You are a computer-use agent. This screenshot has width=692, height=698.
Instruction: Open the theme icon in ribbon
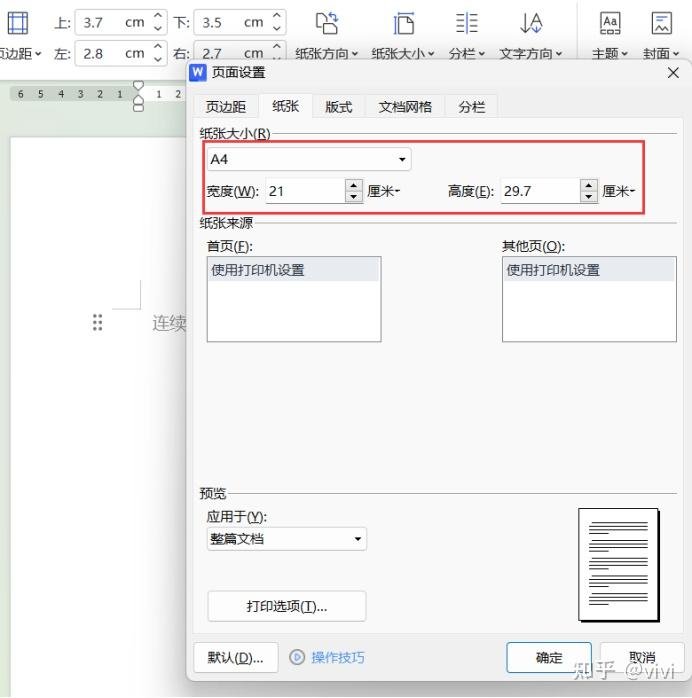coord(610,24)
